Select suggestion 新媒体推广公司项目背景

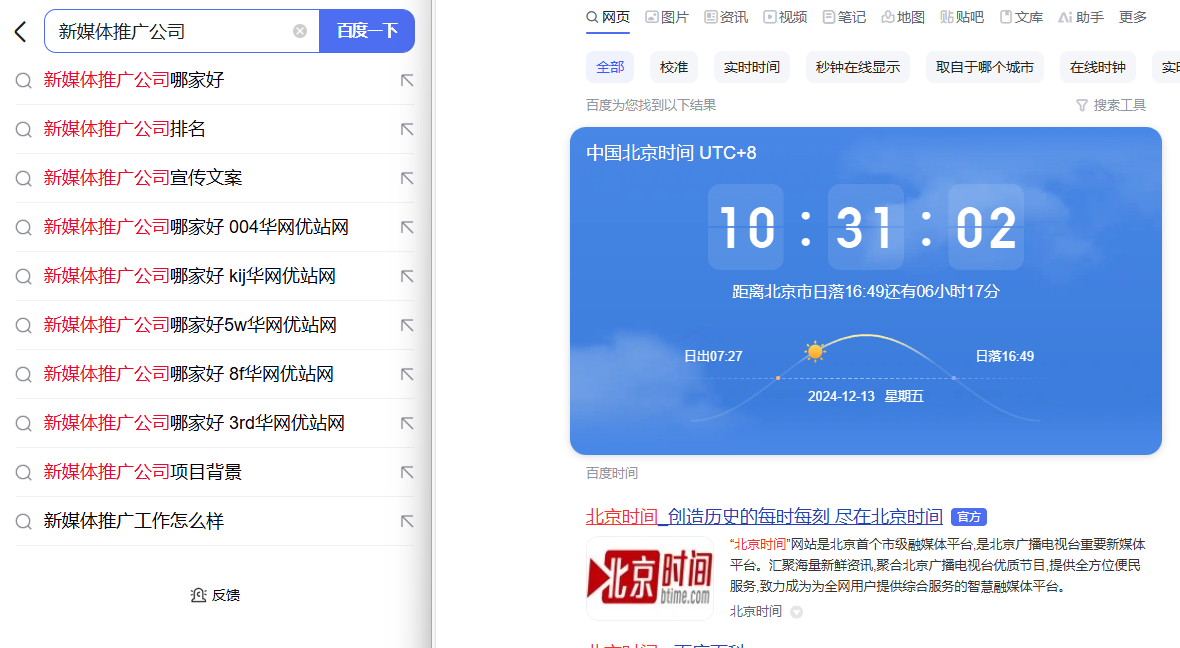[214, 471]
